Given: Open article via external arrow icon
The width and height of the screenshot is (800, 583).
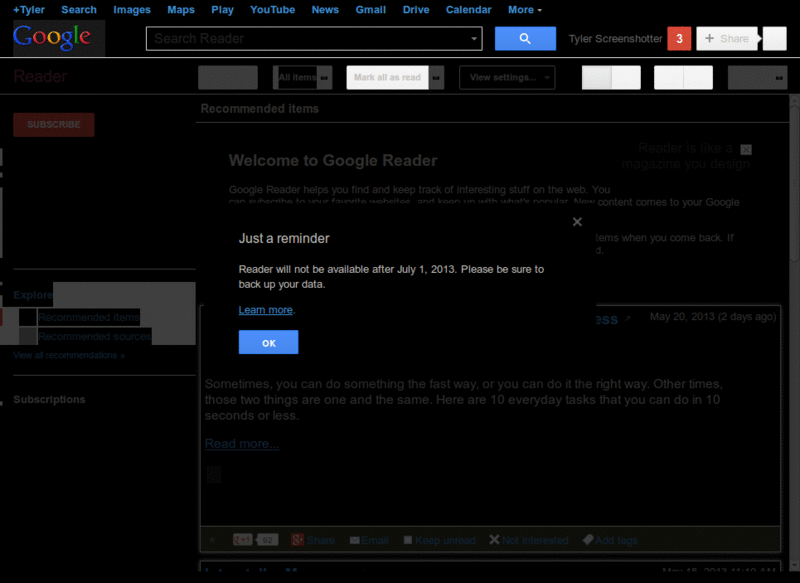Looking at the screenshot, I should pos(628,319).
